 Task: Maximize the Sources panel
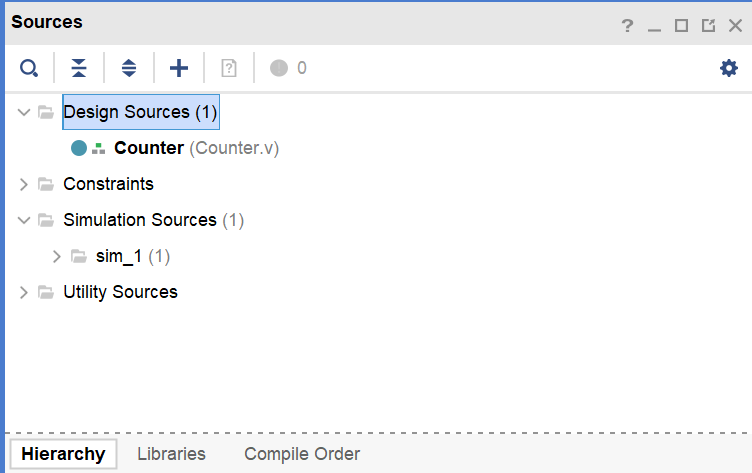tap(681, 26)
